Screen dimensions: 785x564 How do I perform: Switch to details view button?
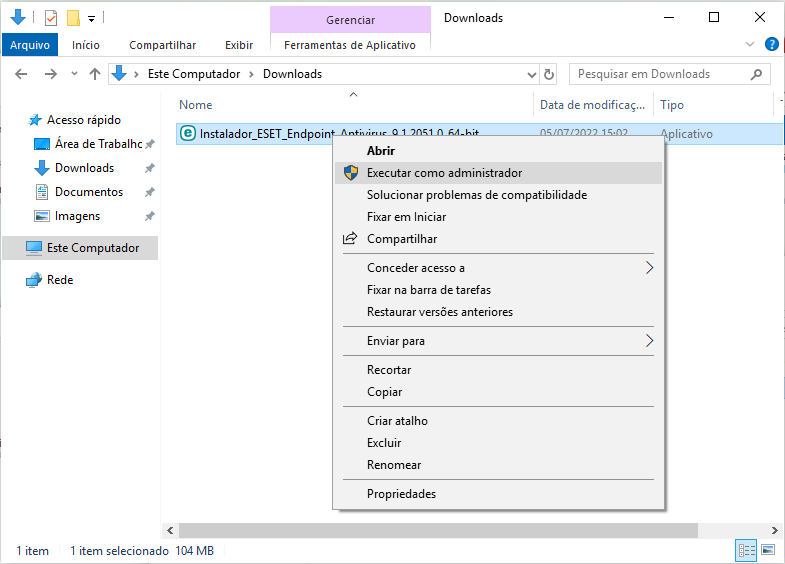pos(746,550)
